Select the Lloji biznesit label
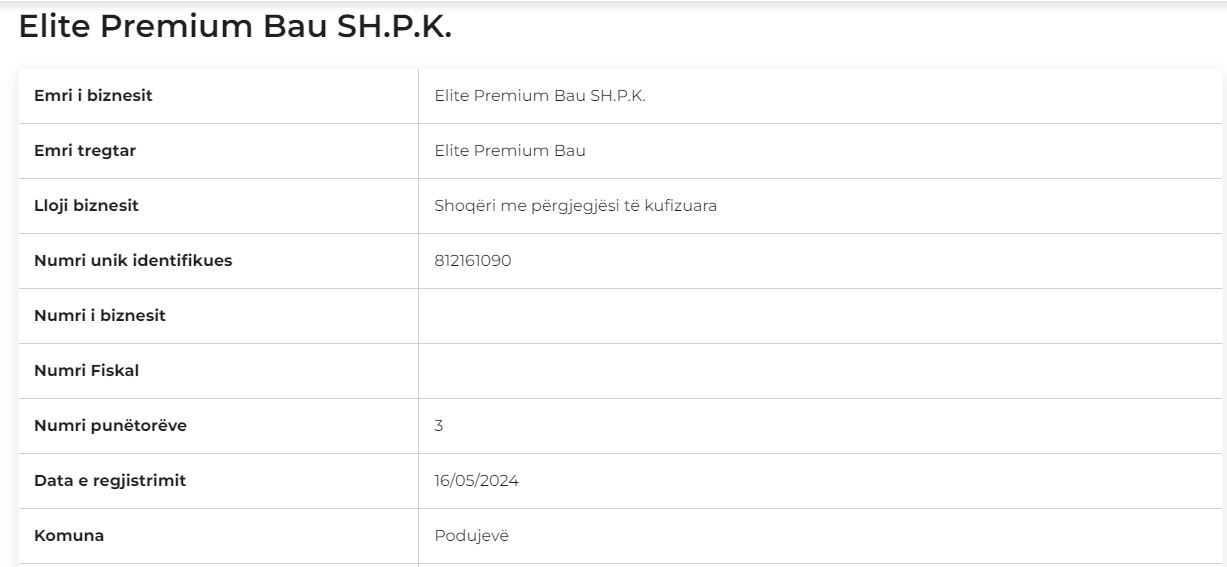Viewport: 1227px width, 567px height. [x=86, y=206]
